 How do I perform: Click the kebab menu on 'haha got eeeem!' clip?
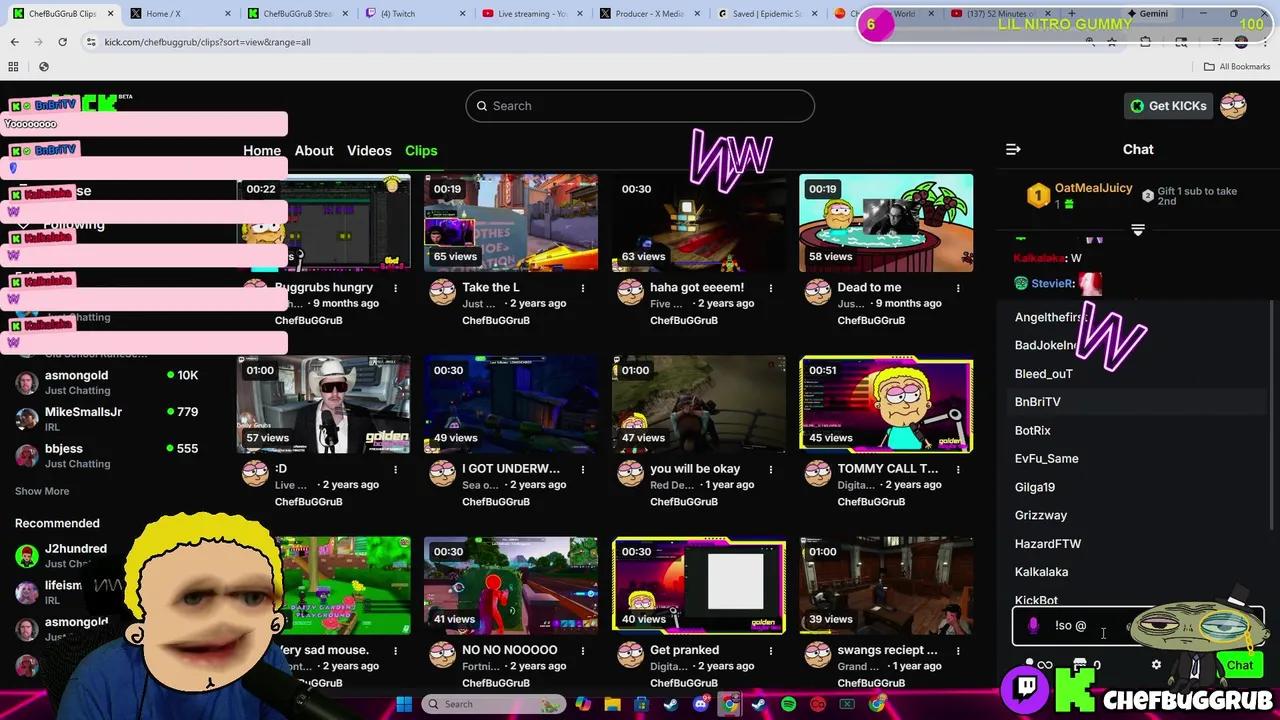(x=770, y=287)
